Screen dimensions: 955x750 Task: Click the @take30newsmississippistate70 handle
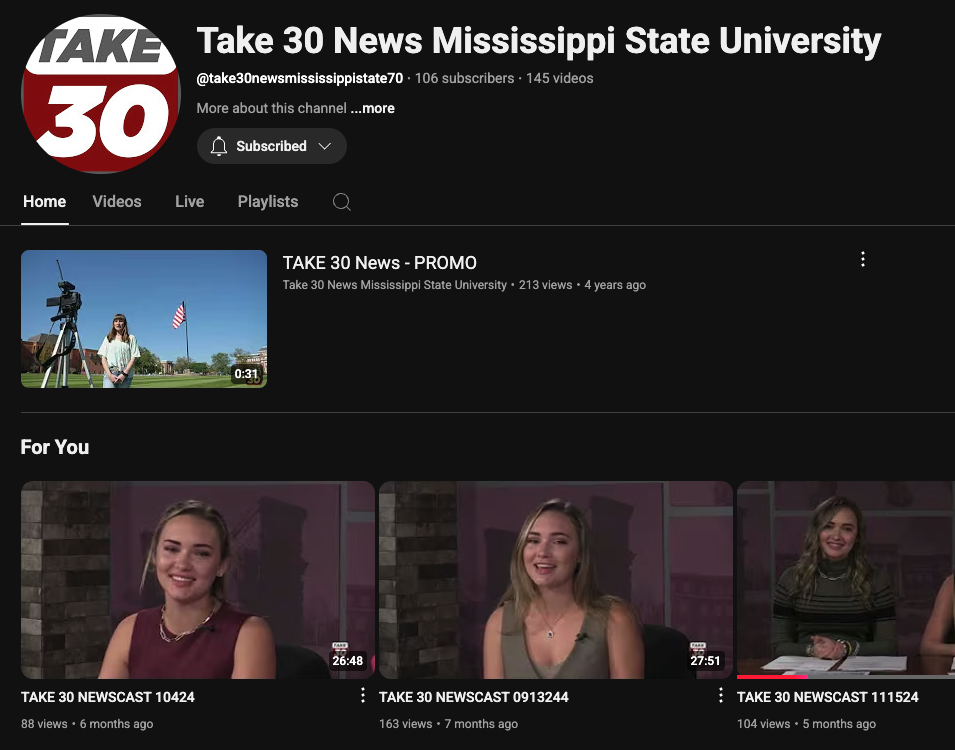[x=300, y=78]
